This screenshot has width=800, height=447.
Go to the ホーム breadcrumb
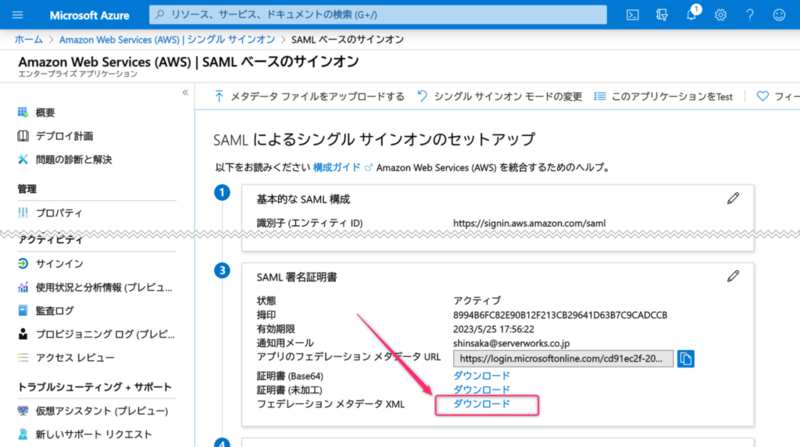[29, 39]
